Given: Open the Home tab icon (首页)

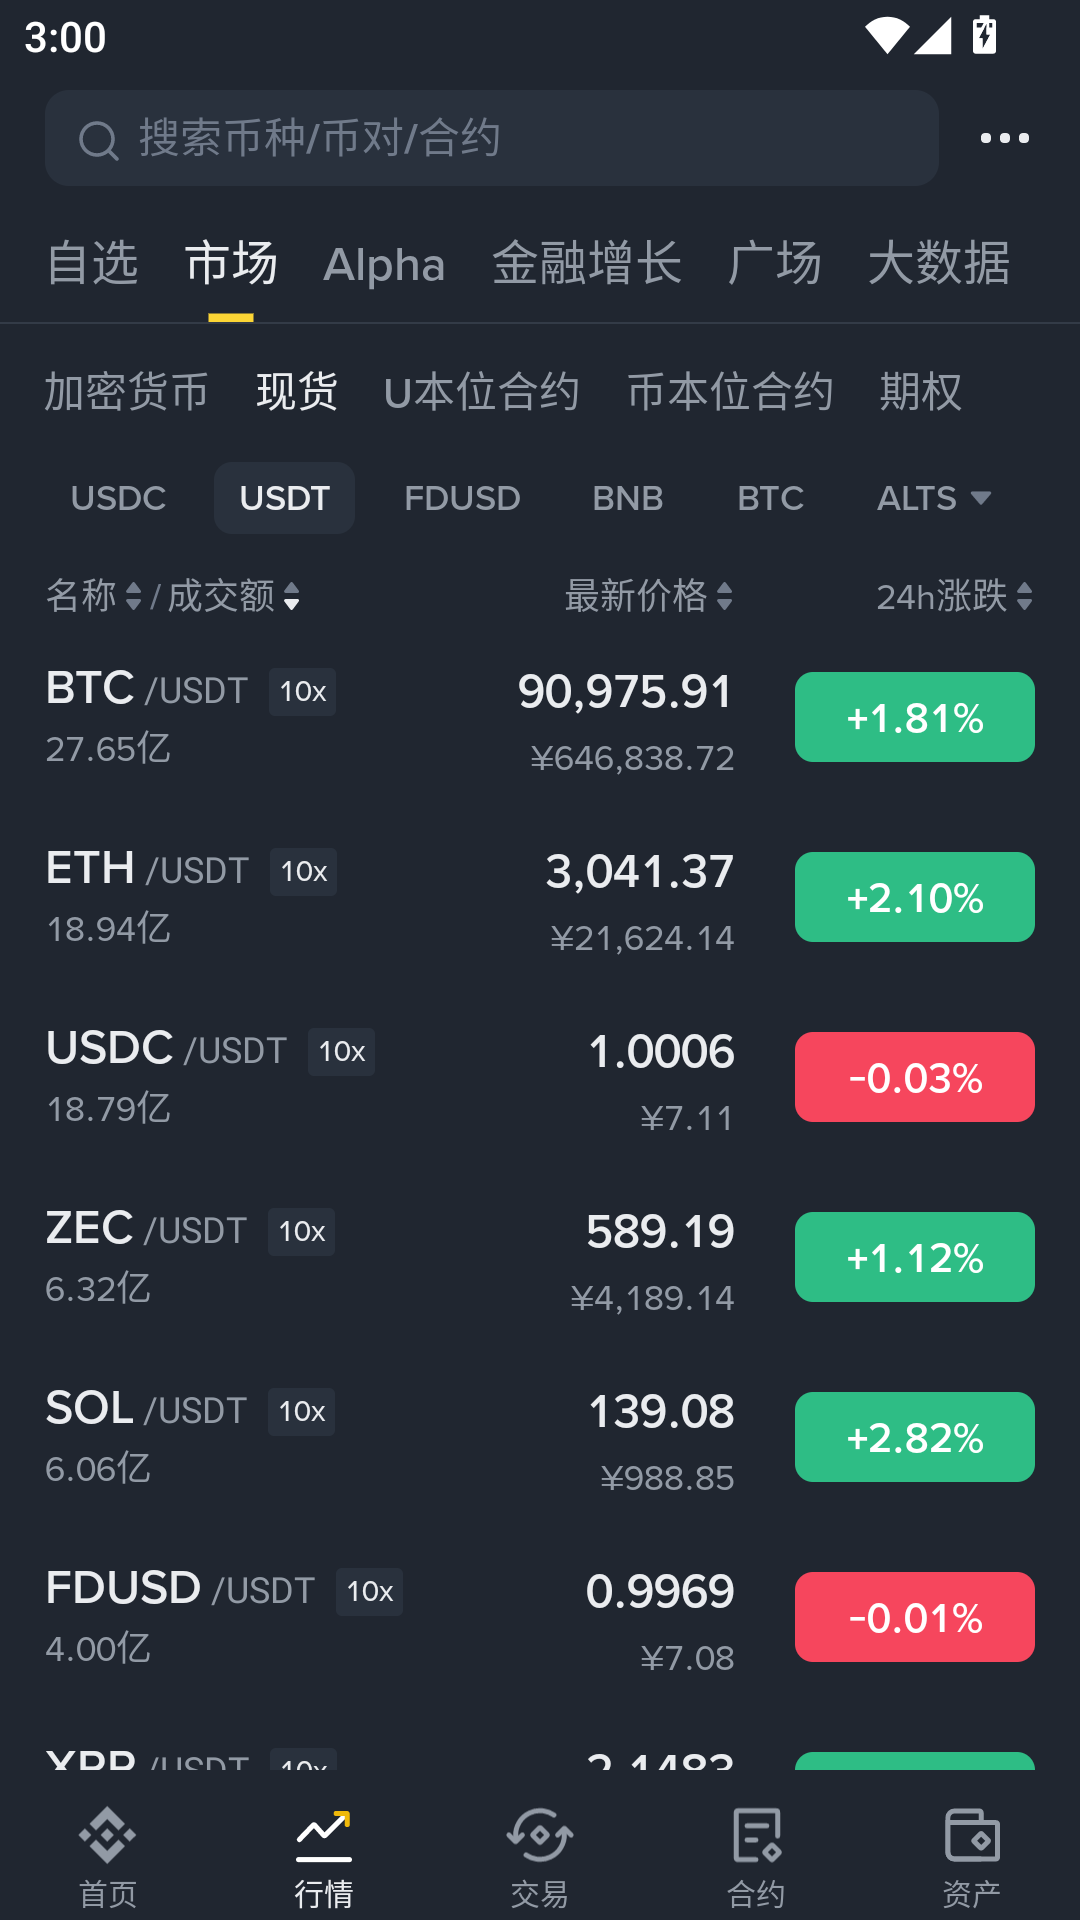Looking at the screenshot, I should click(x=107, y=1836).
